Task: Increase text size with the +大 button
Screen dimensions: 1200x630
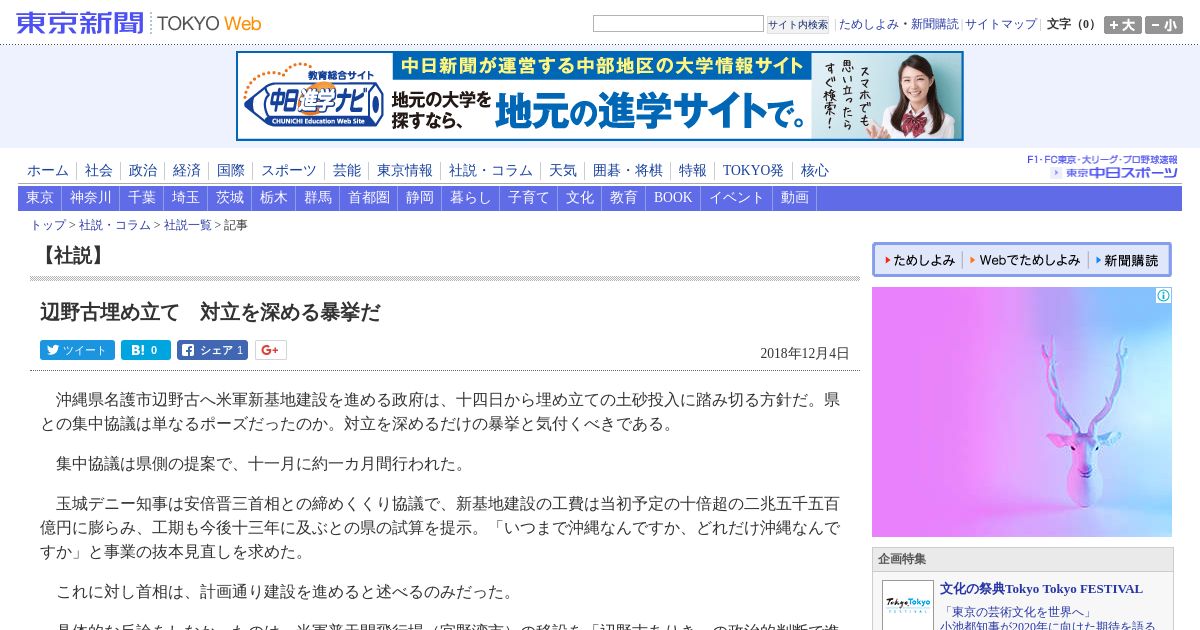Action: point(1122,25)
